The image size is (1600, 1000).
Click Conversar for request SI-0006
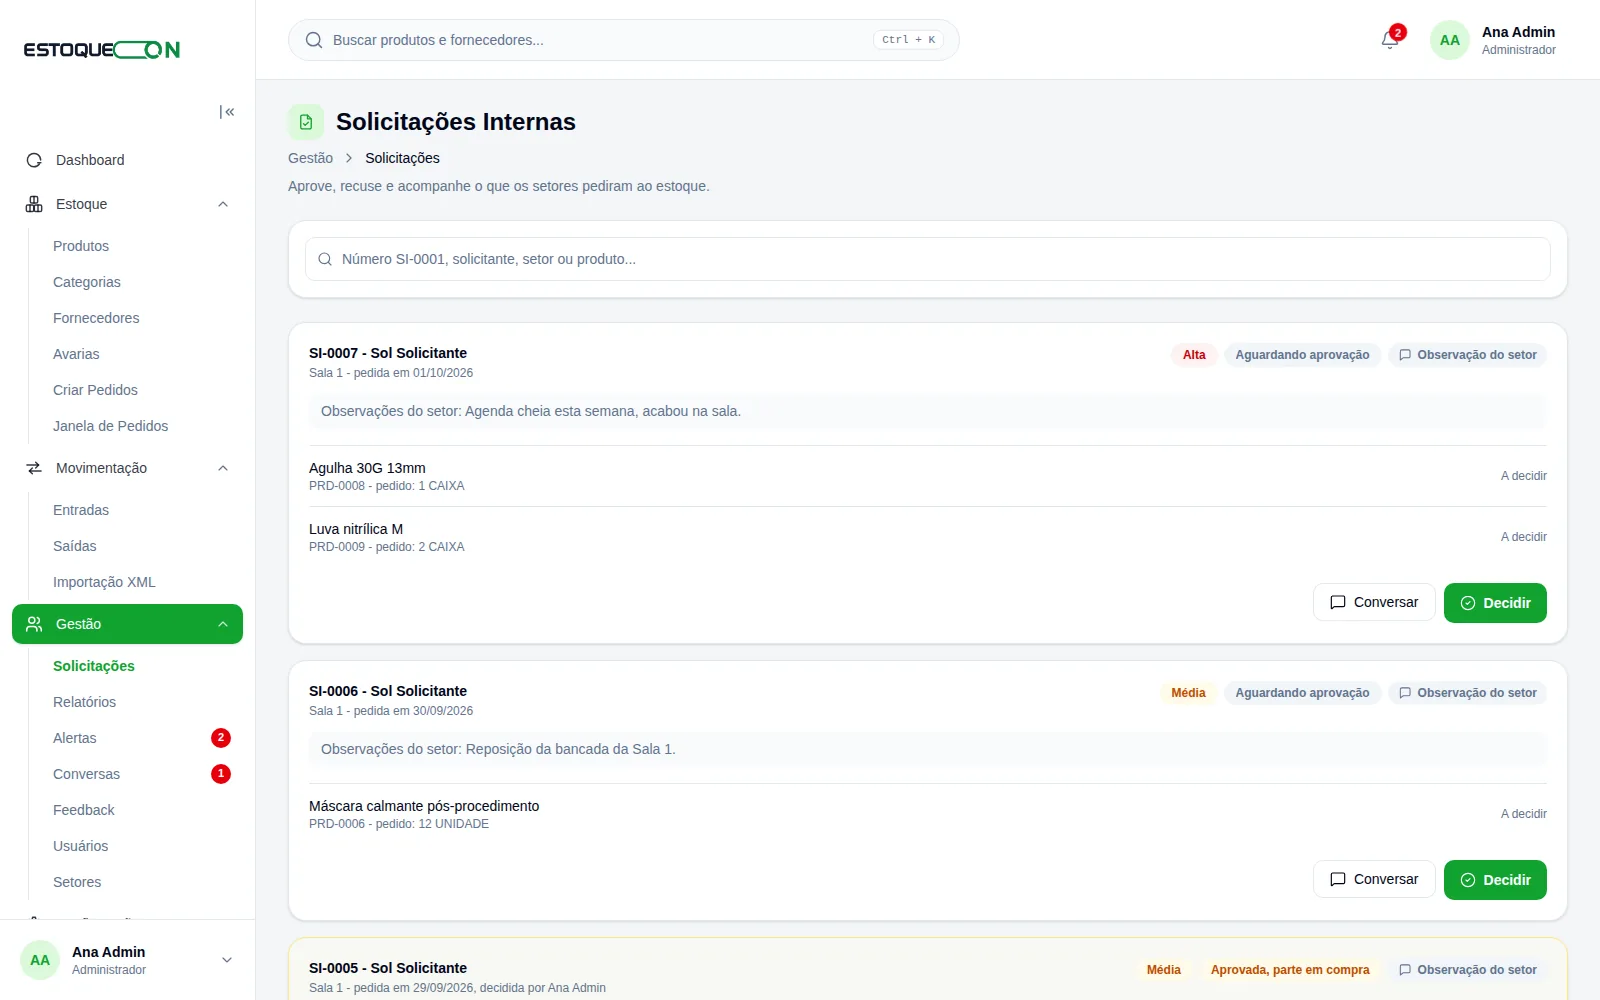pyautogui.click(x=1374, y=879)
